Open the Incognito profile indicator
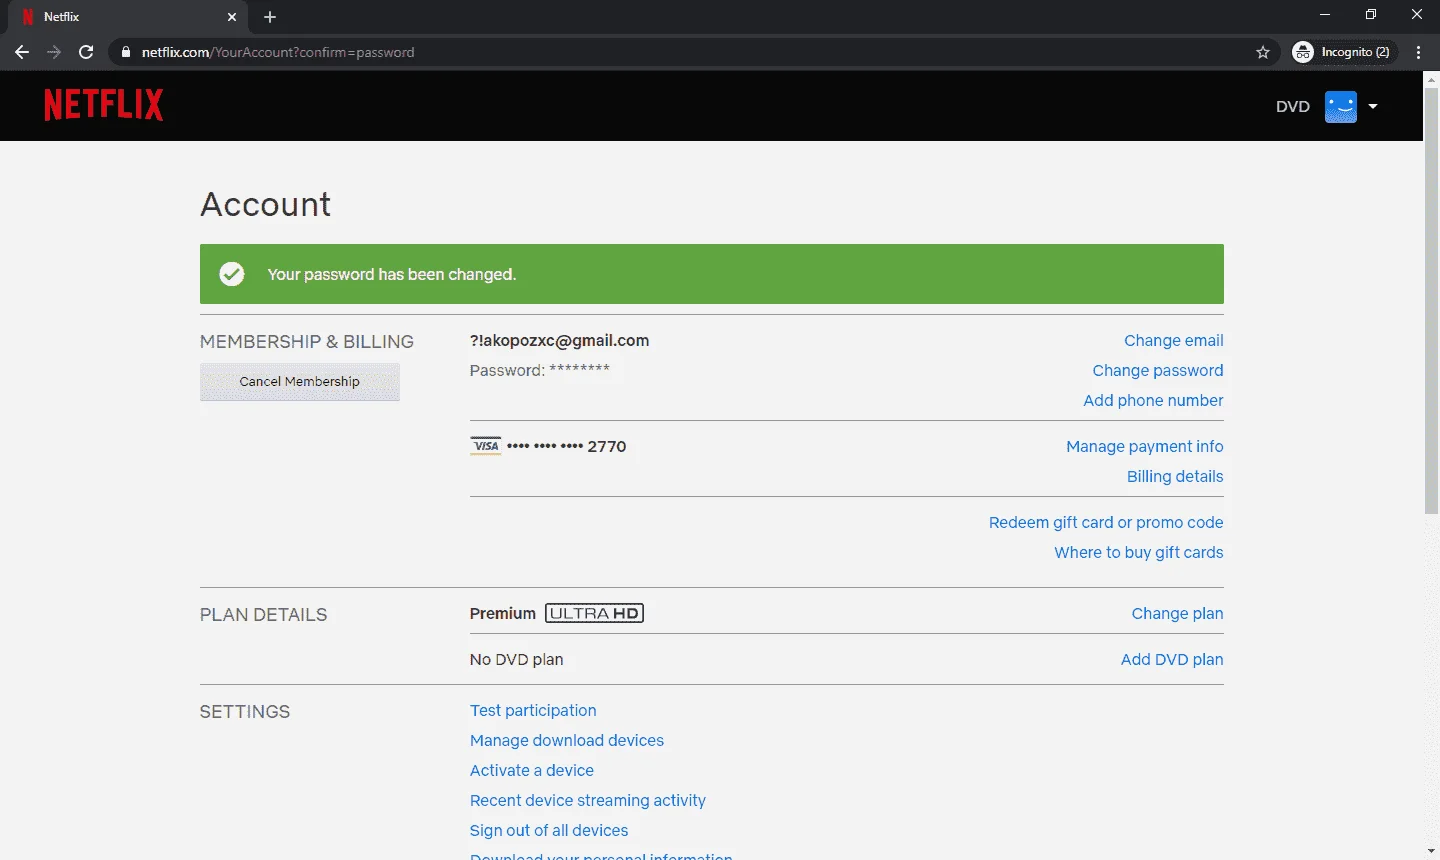The height and width of the screenshot is (860, 1440). coord(1342,52)
